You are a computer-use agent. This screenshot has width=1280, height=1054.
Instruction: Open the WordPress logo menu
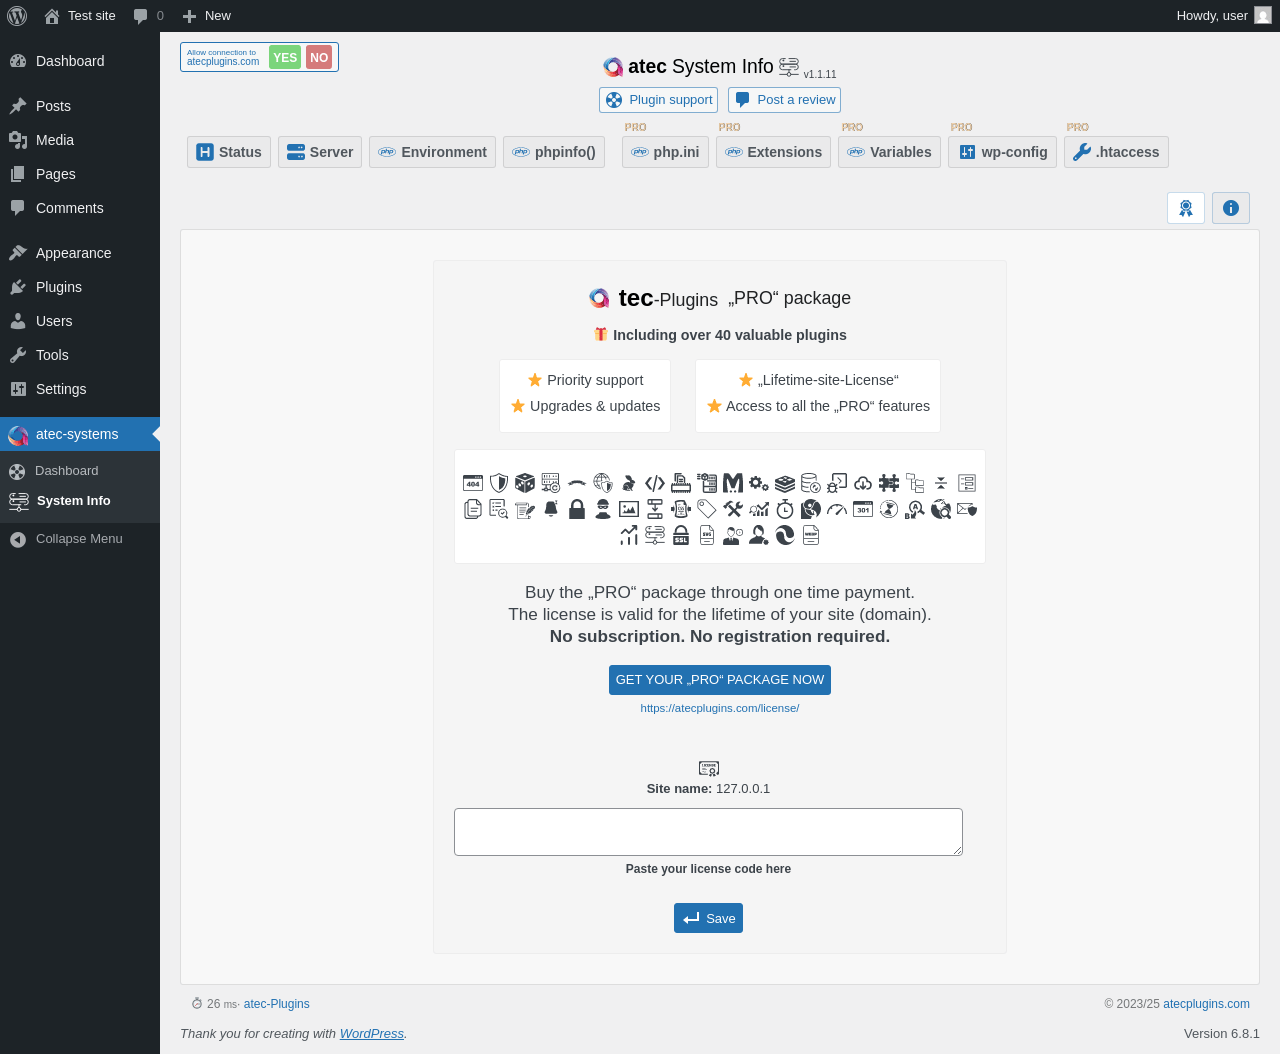pos(17,16)
